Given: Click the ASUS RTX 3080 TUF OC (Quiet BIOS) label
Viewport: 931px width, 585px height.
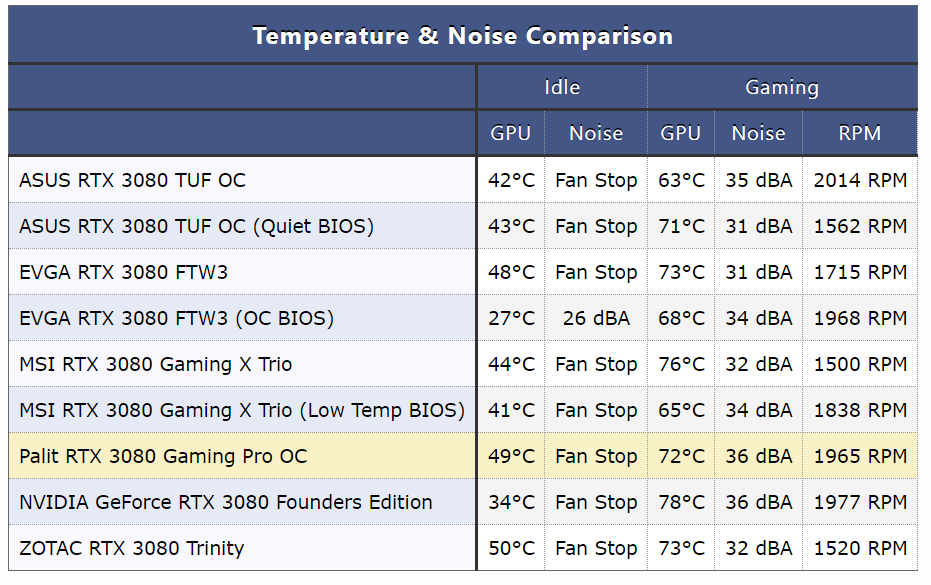Looking at the screenshot, I should 196,226.
